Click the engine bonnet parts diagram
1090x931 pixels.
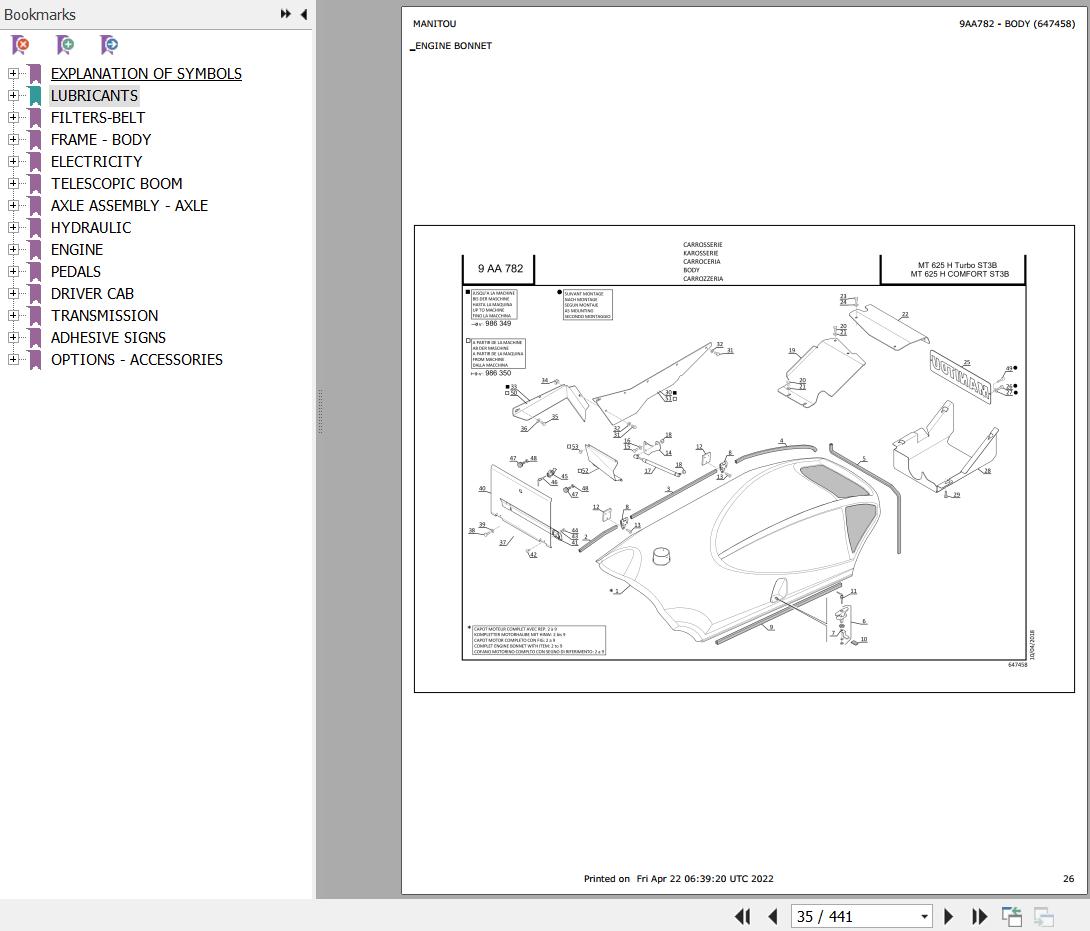744,459
